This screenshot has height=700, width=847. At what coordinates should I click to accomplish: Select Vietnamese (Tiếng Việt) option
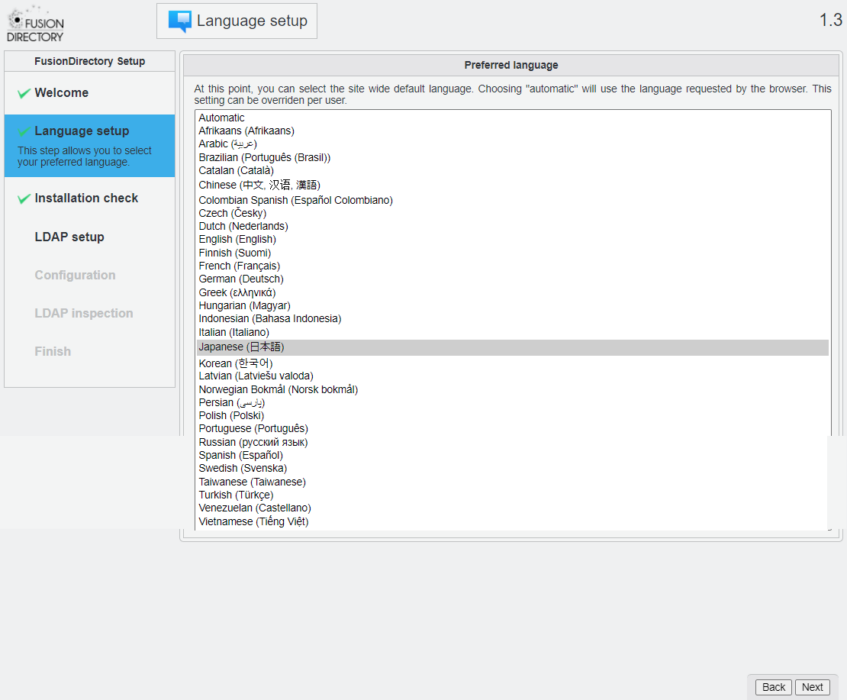tap(253, 521)
